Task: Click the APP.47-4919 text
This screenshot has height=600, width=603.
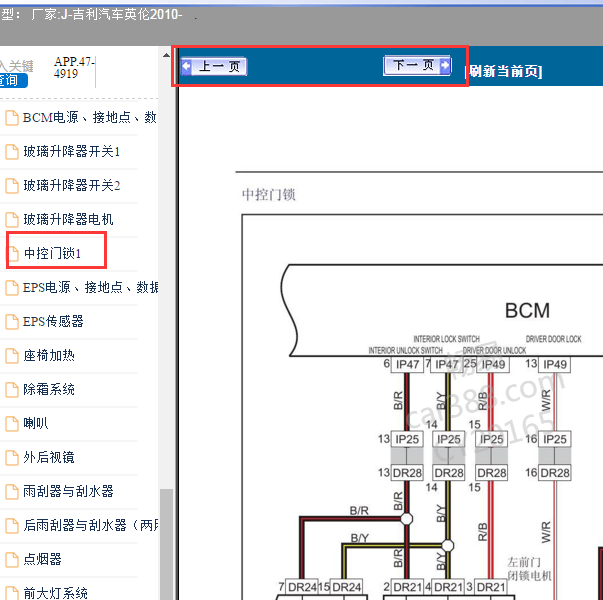Action: (74, 67)
